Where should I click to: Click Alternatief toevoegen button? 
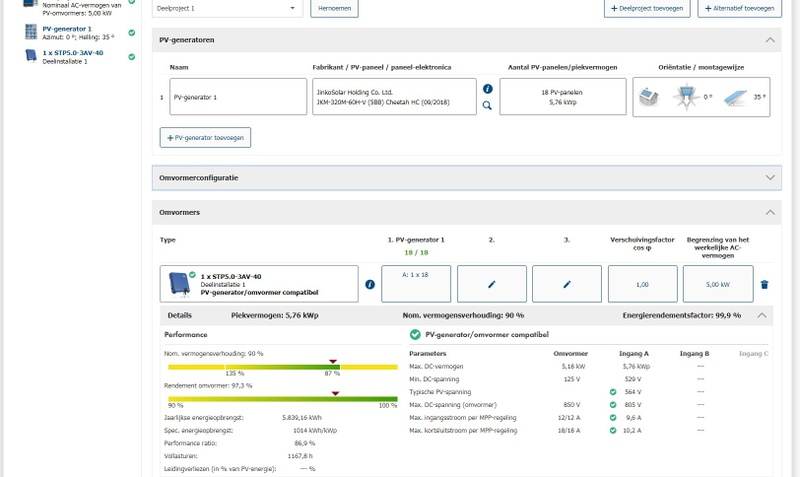click(738, 7)
